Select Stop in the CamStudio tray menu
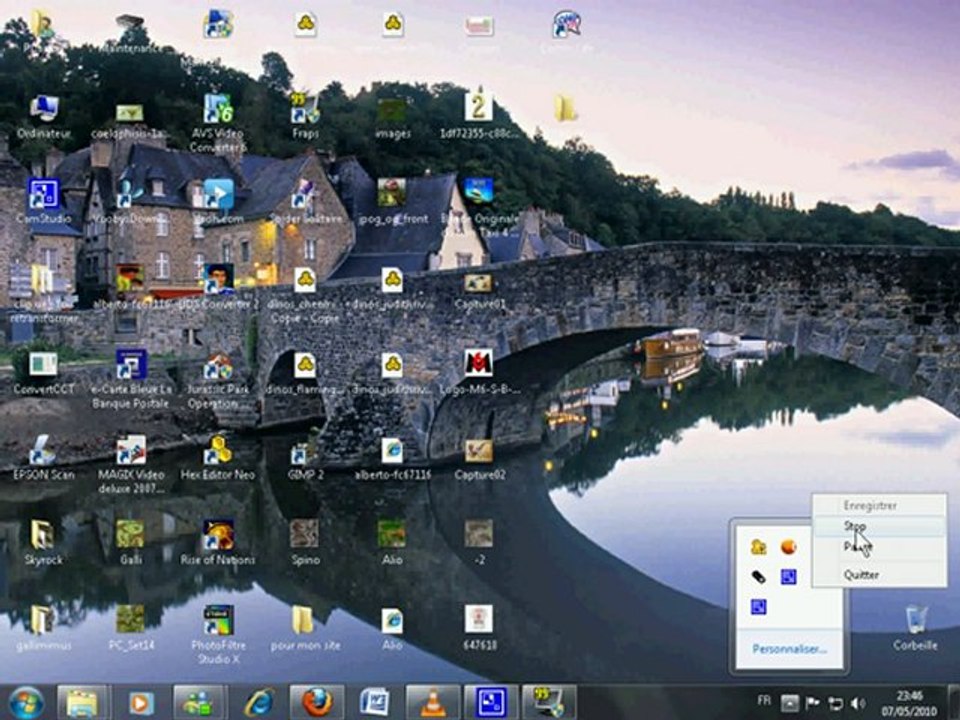 (x=855, y=526)
